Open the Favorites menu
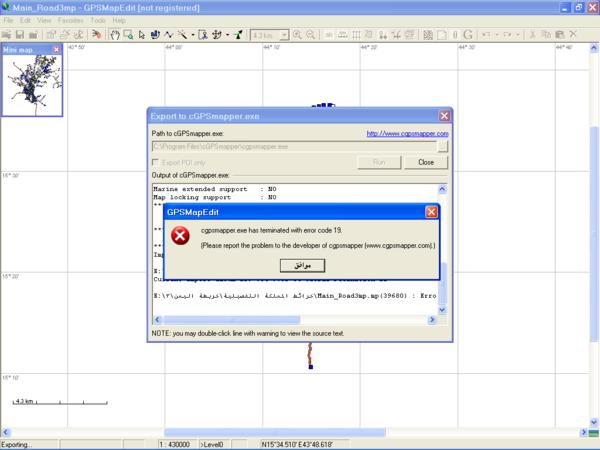 click(x=70, y=20)
